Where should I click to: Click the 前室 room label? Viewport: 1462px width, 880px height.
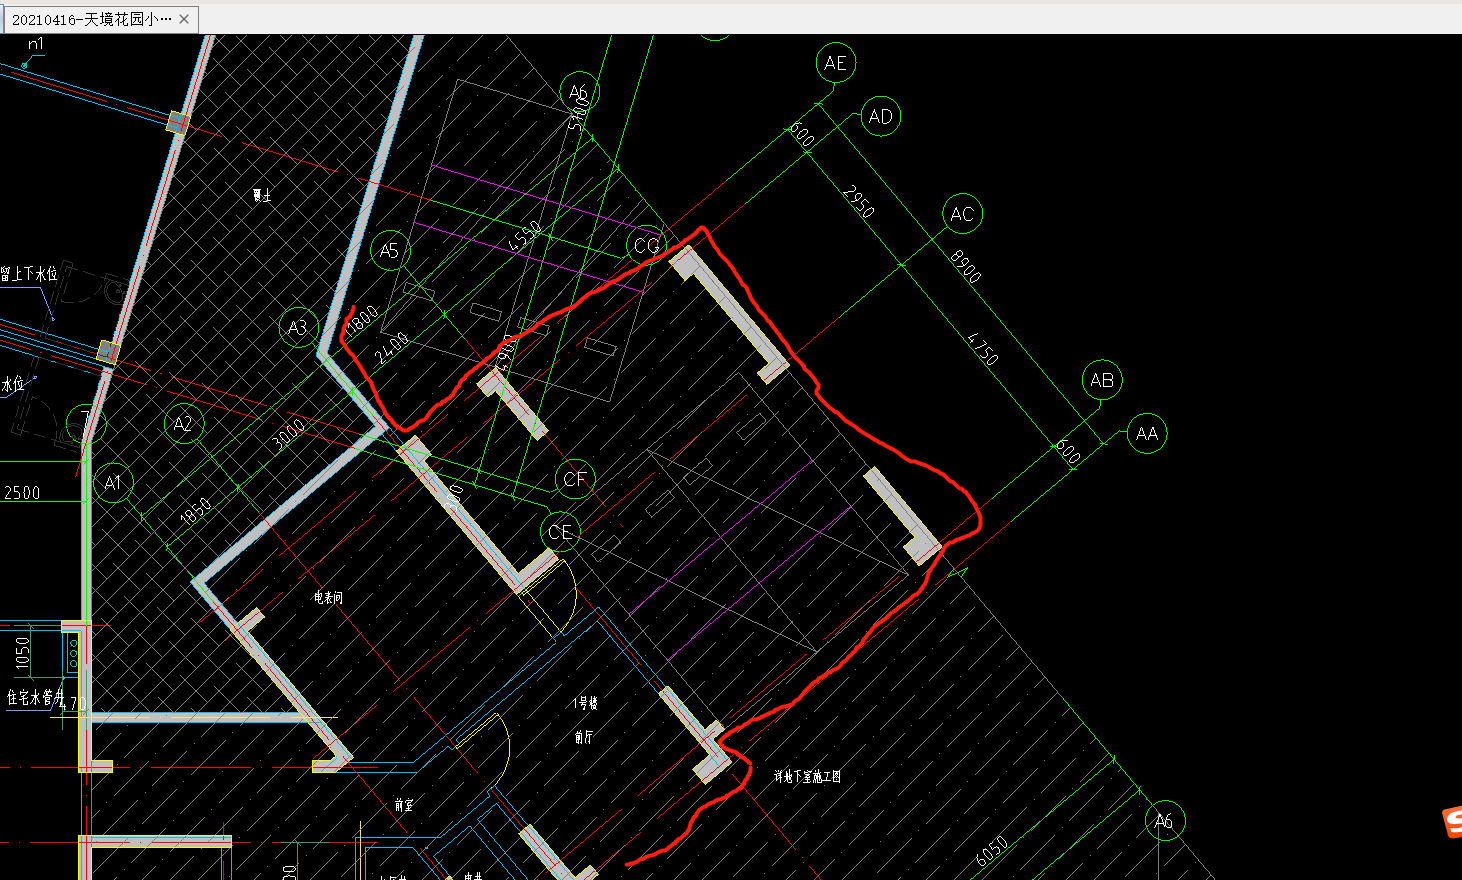click(x=404, y=805)
